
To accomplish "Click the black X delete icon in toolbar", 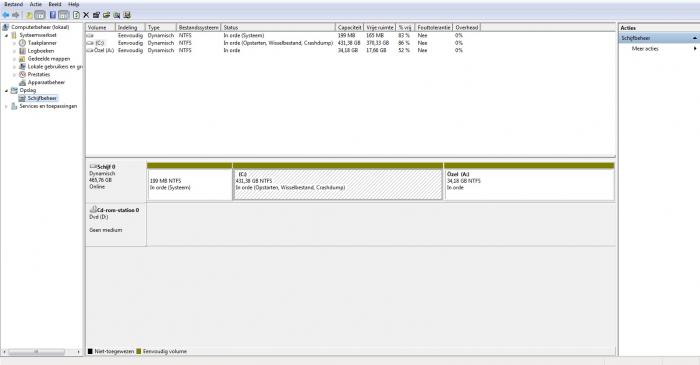I will 86,15.
